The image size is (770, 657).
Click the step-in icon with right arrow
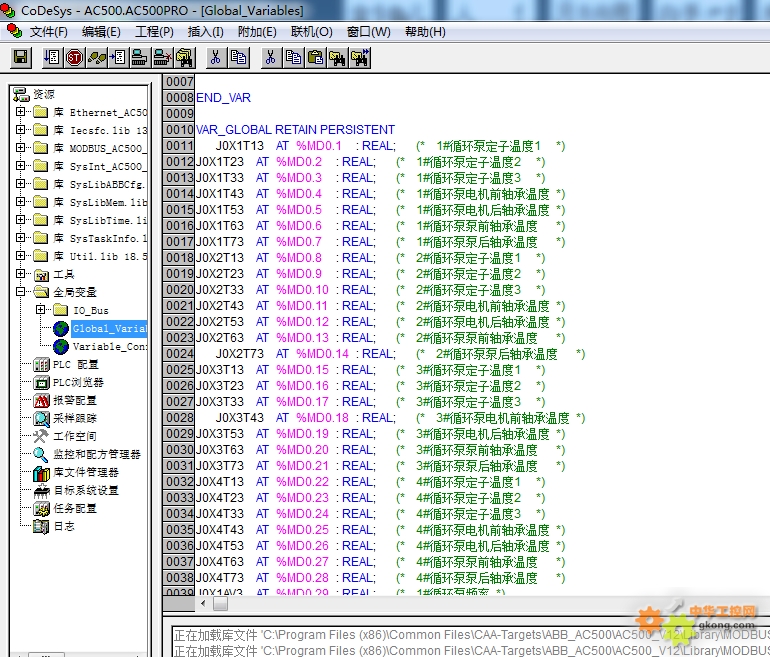pos(118,58)
